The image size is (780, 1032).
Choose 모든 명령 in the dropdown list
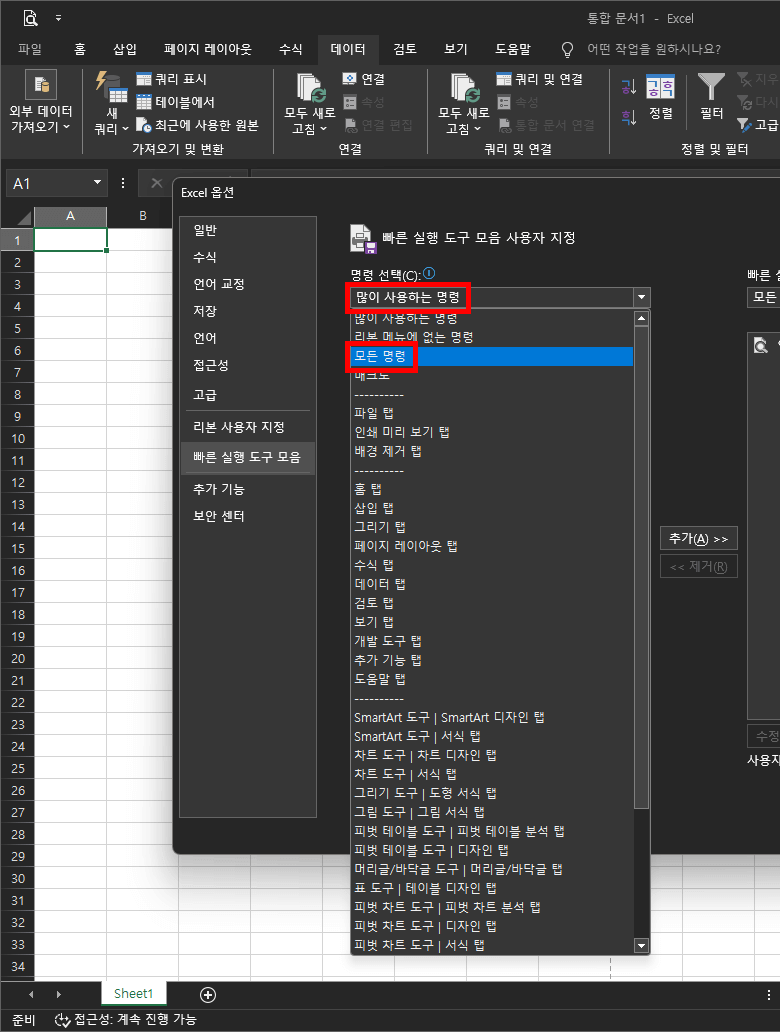492,356
